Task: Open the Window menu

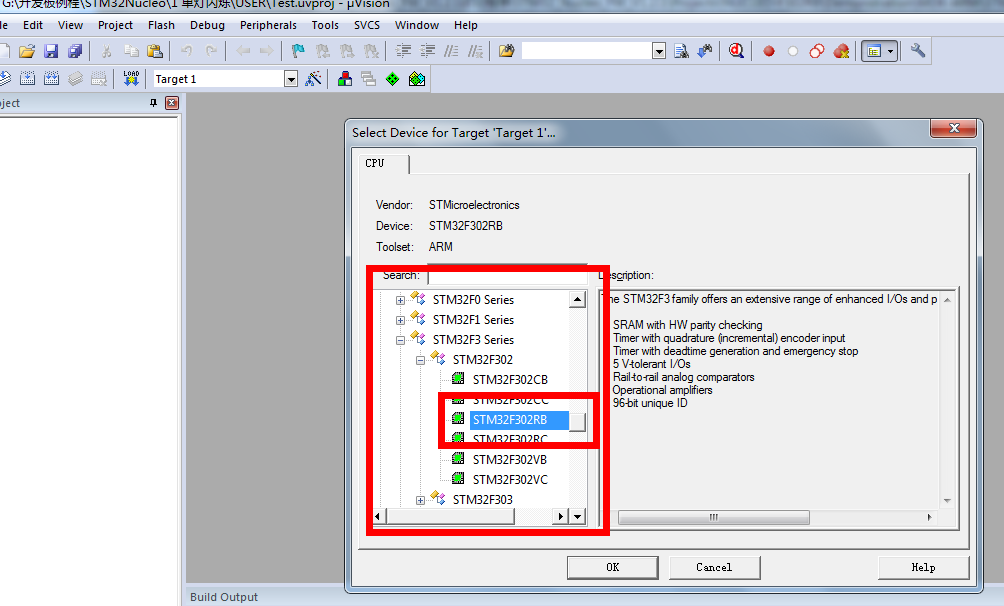Action: pyautogui.click(x=417, y=25)
